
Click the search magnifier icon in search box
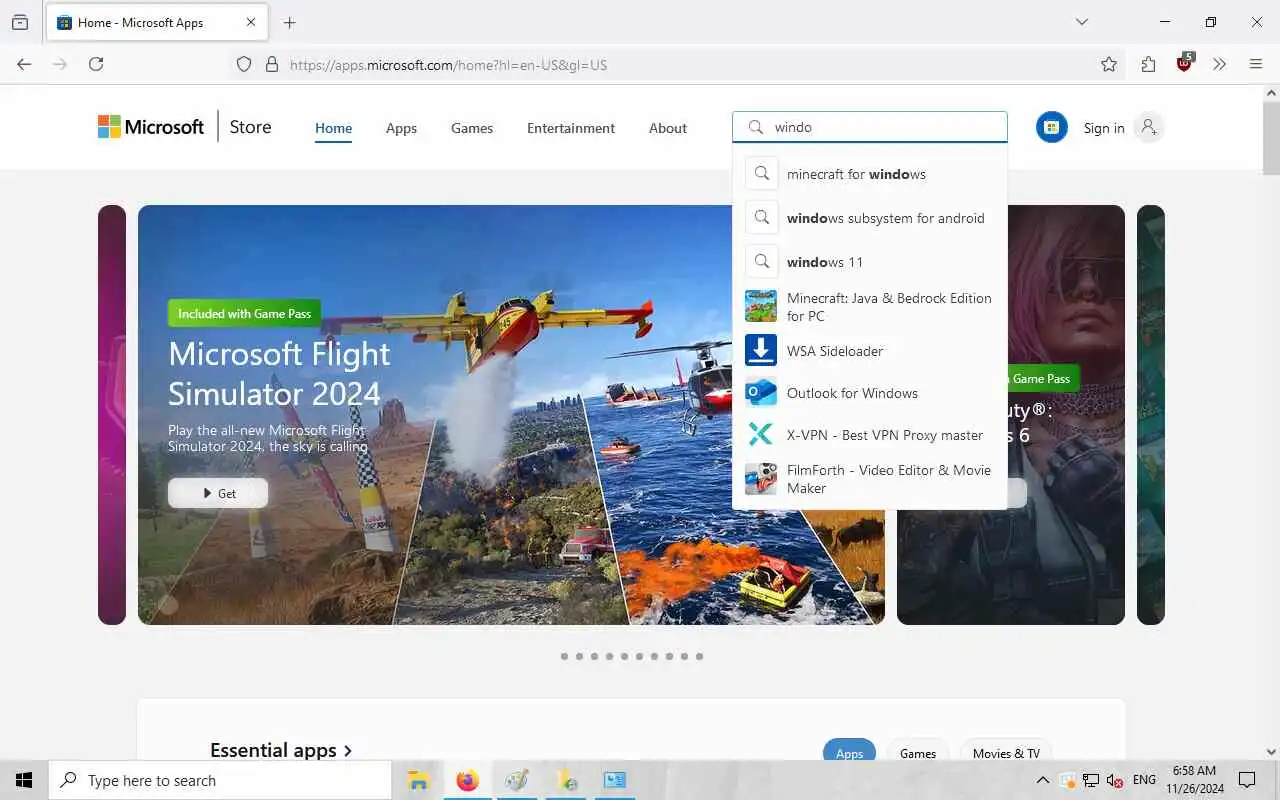click(756, 127)
